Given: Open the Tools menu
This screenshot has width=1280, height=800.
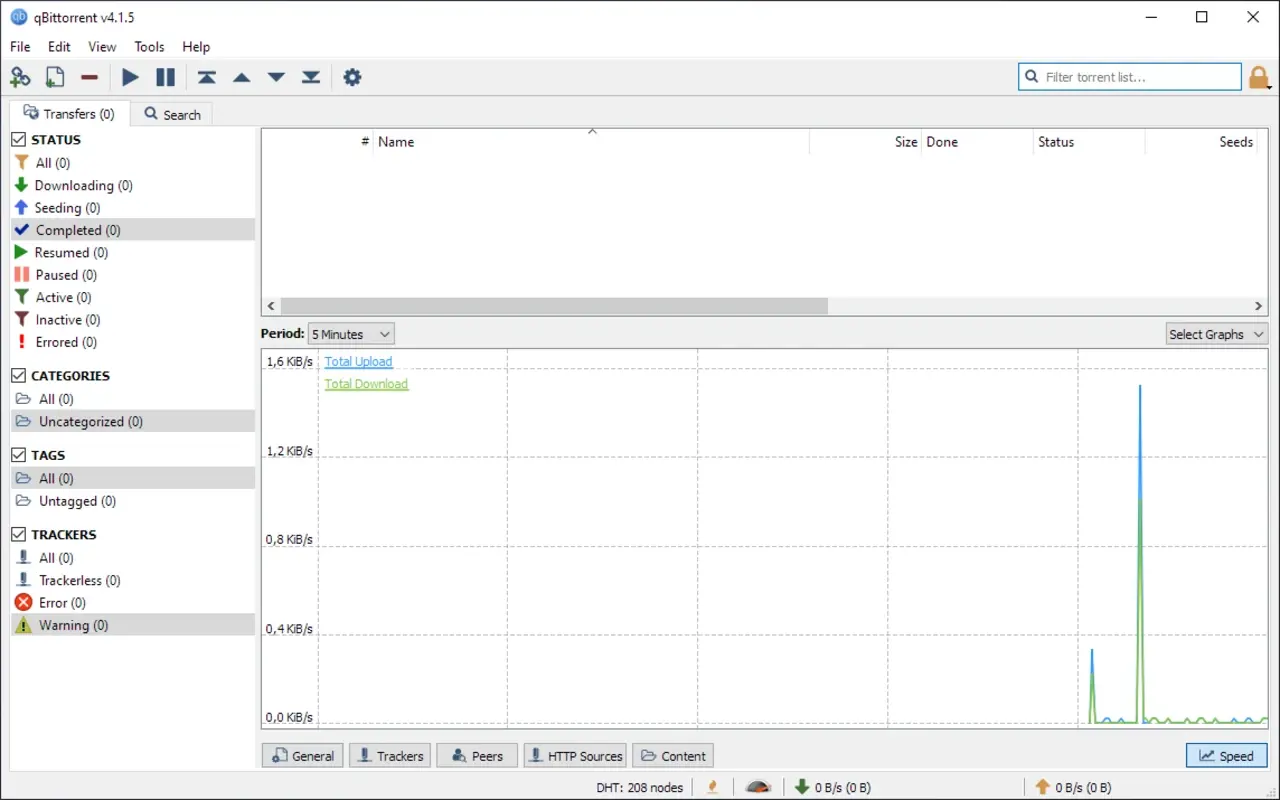Looking at the screenshot, I should pyautogui.click(x=149, y=47).
